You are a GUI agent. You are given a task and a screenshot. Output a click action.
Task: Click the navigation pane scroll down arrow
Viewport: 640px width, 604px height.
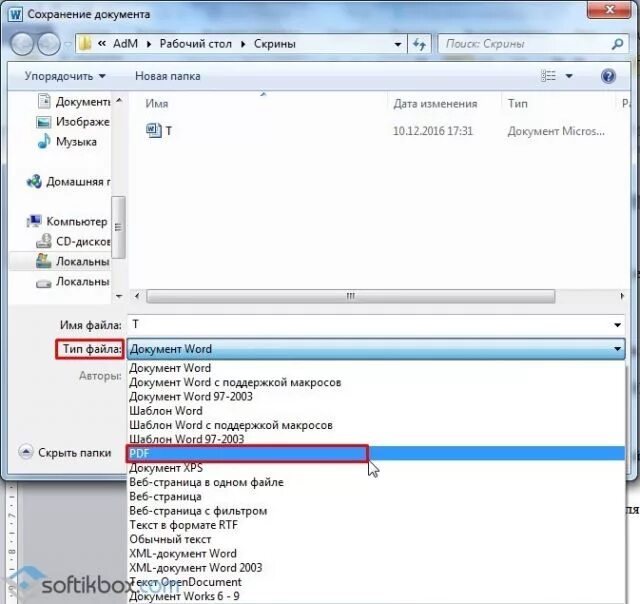tap(119, 296)
